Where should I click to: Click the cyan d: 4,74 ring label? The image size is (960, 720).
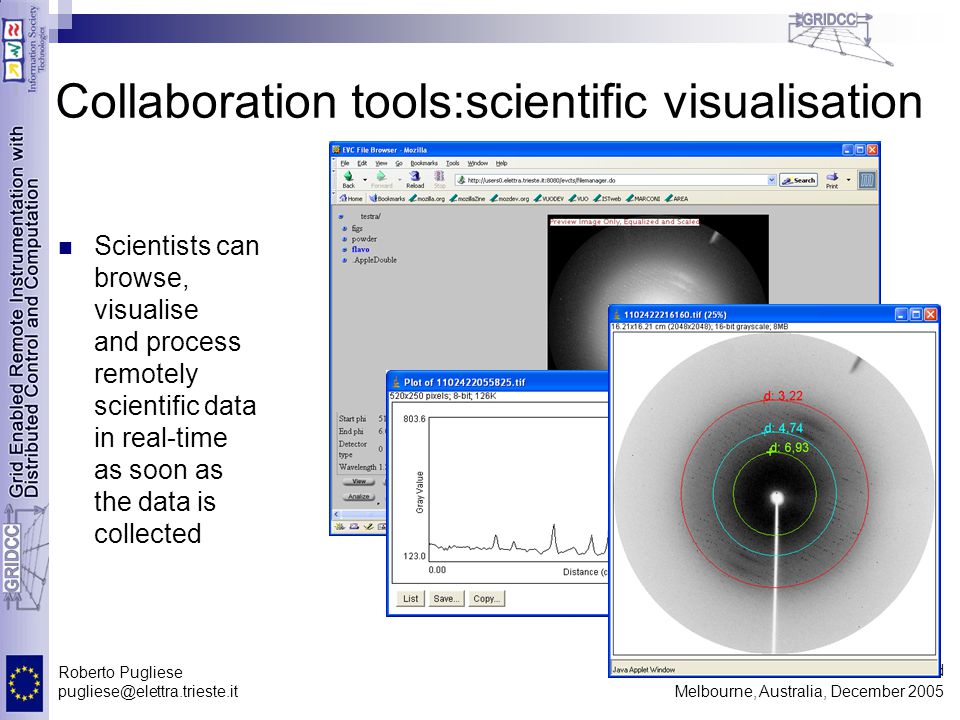point(783,428)
